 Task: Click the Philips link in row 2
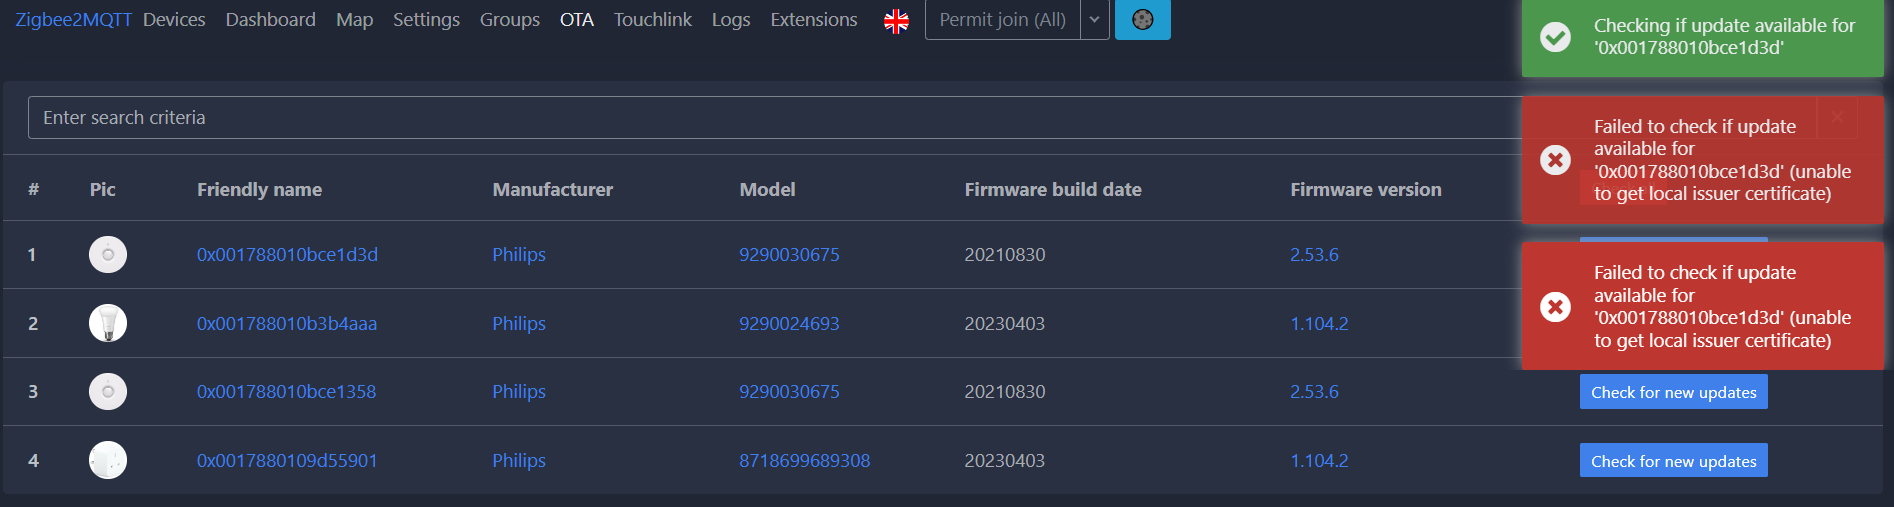(519, 323)
